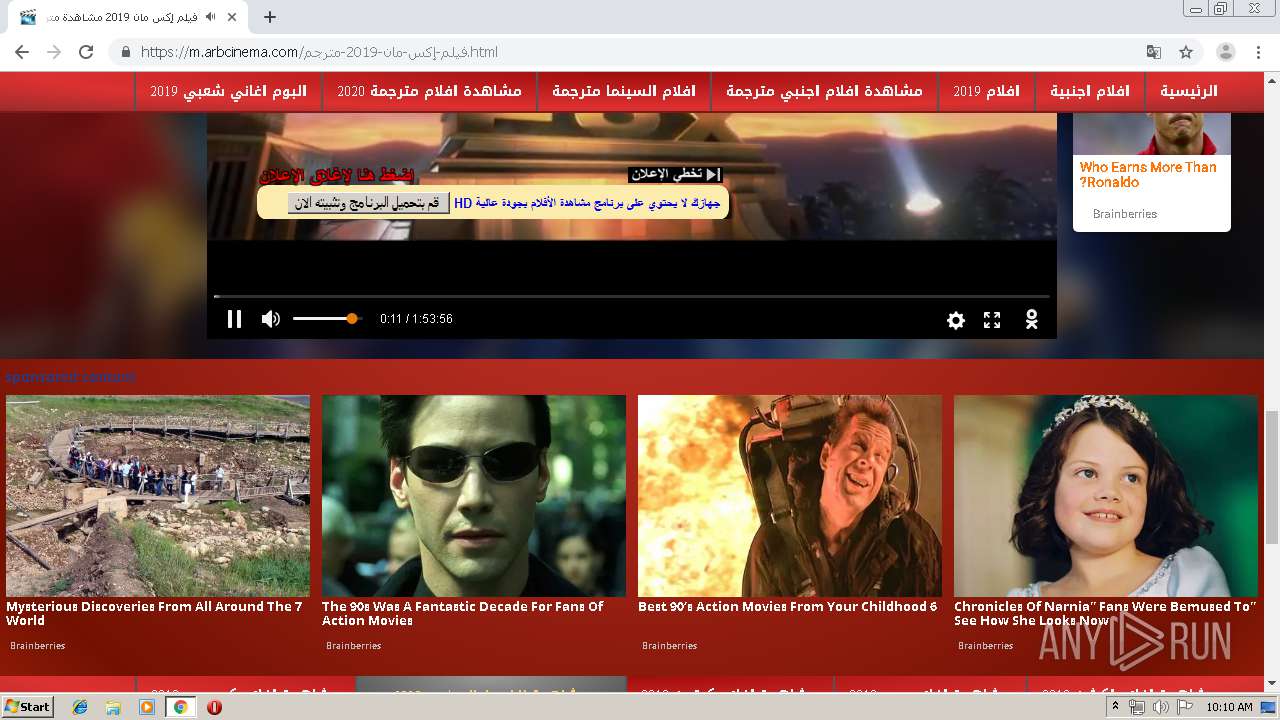Image resolution: width=1280 pixels, height=720 pixels.
Task: Open Chronicles Of Narnia fans headline
Action: tap(1104, 613)
